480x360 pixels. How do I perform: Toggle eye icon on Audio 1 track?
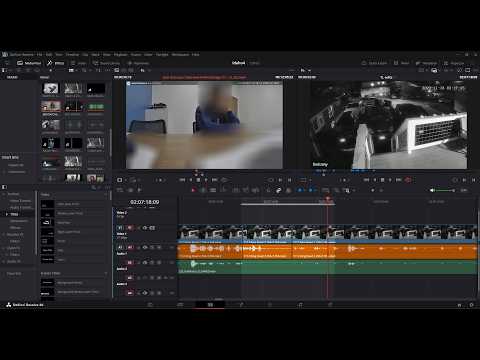[x=145, y=247]
